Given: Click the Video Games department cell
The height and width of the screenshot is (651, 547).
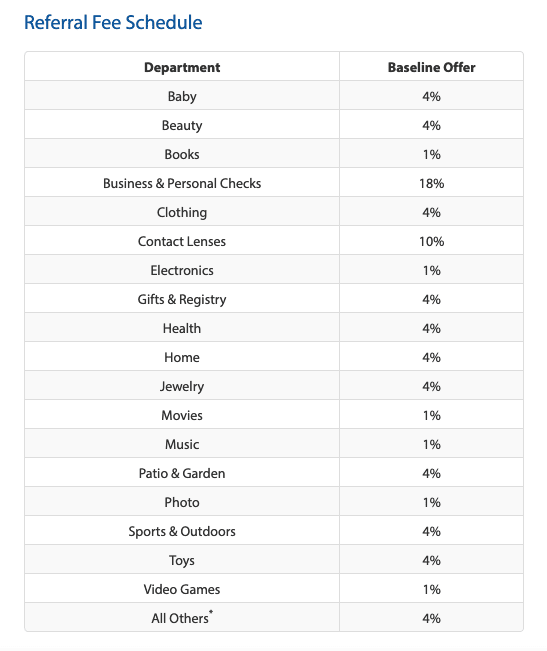Looking at the screenshot, I should pos(182,589).
